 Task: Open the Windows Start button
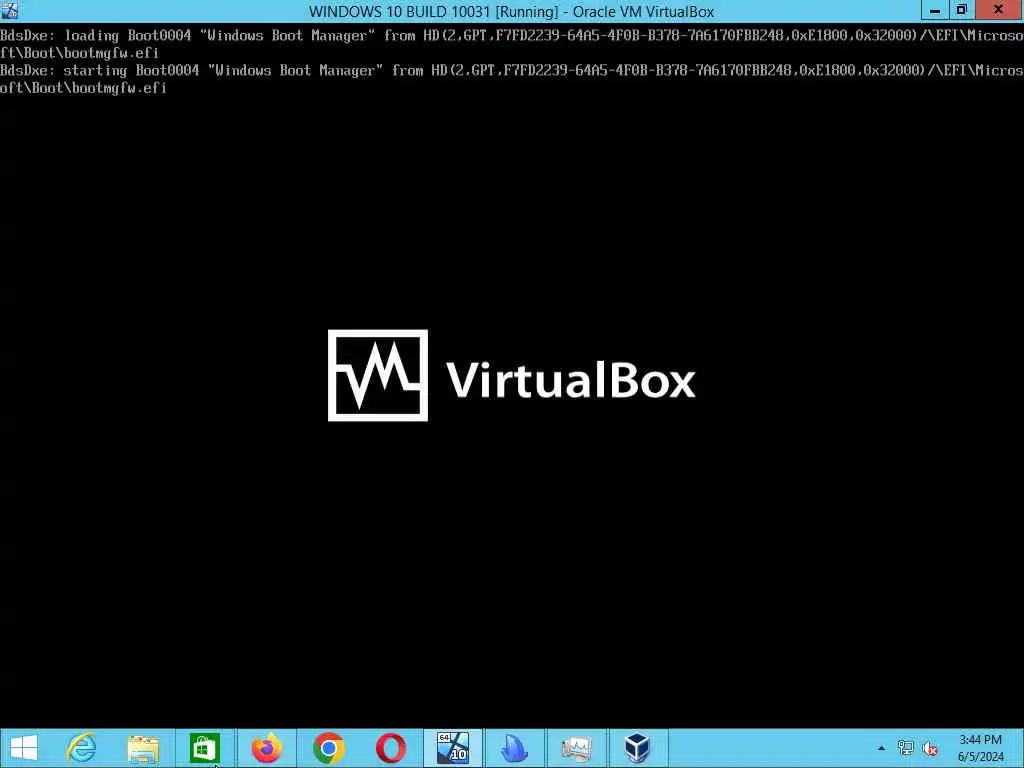coord(24,748)
